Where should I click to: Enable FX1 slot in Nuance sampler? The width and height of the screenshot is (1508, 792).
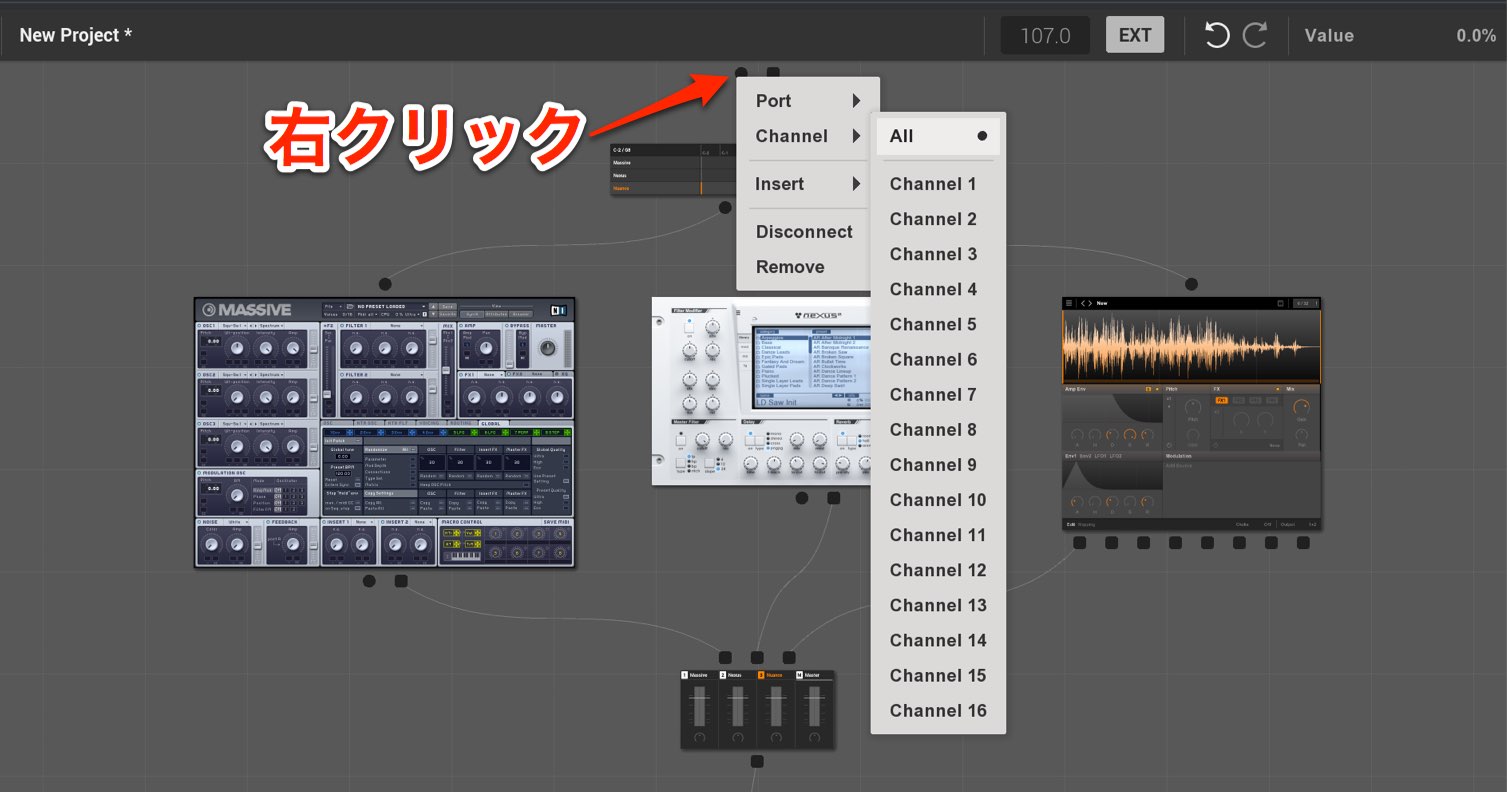click(x=1221, y=399)
